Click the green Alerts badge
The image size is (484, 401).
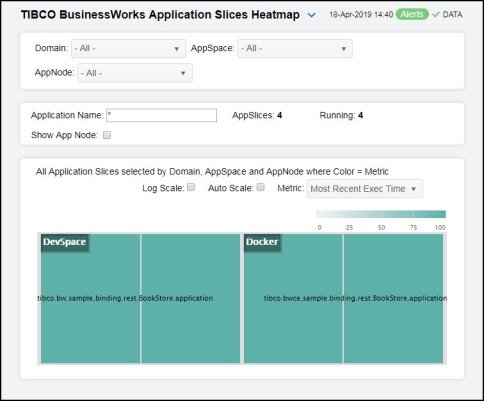click(x=412, y=14)
